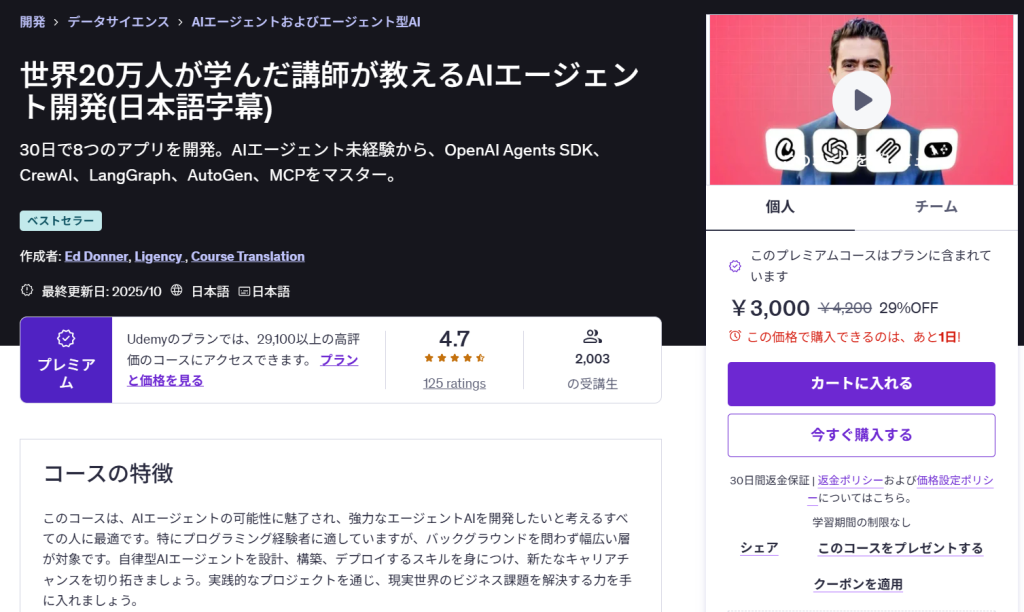Switch to the チーム tab

pyautogui.click(x=936, y=207)
